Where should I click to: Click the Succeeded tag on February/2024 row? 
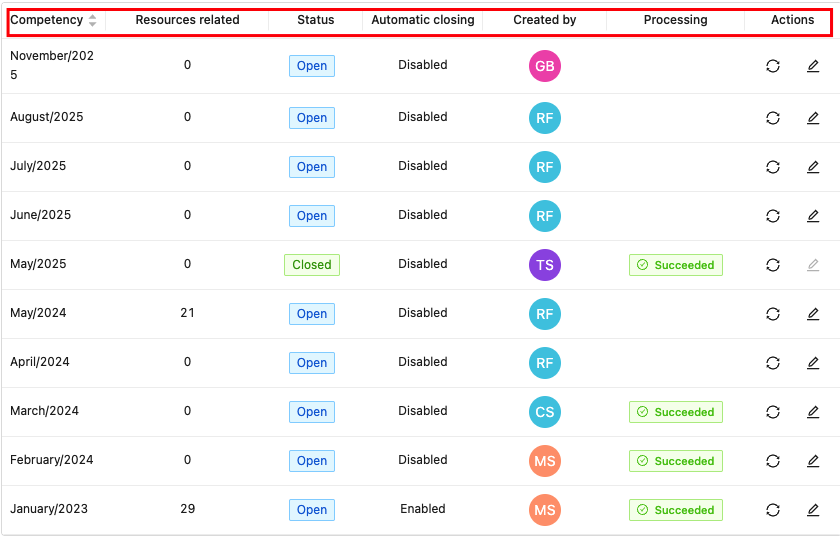click(676, 461)
